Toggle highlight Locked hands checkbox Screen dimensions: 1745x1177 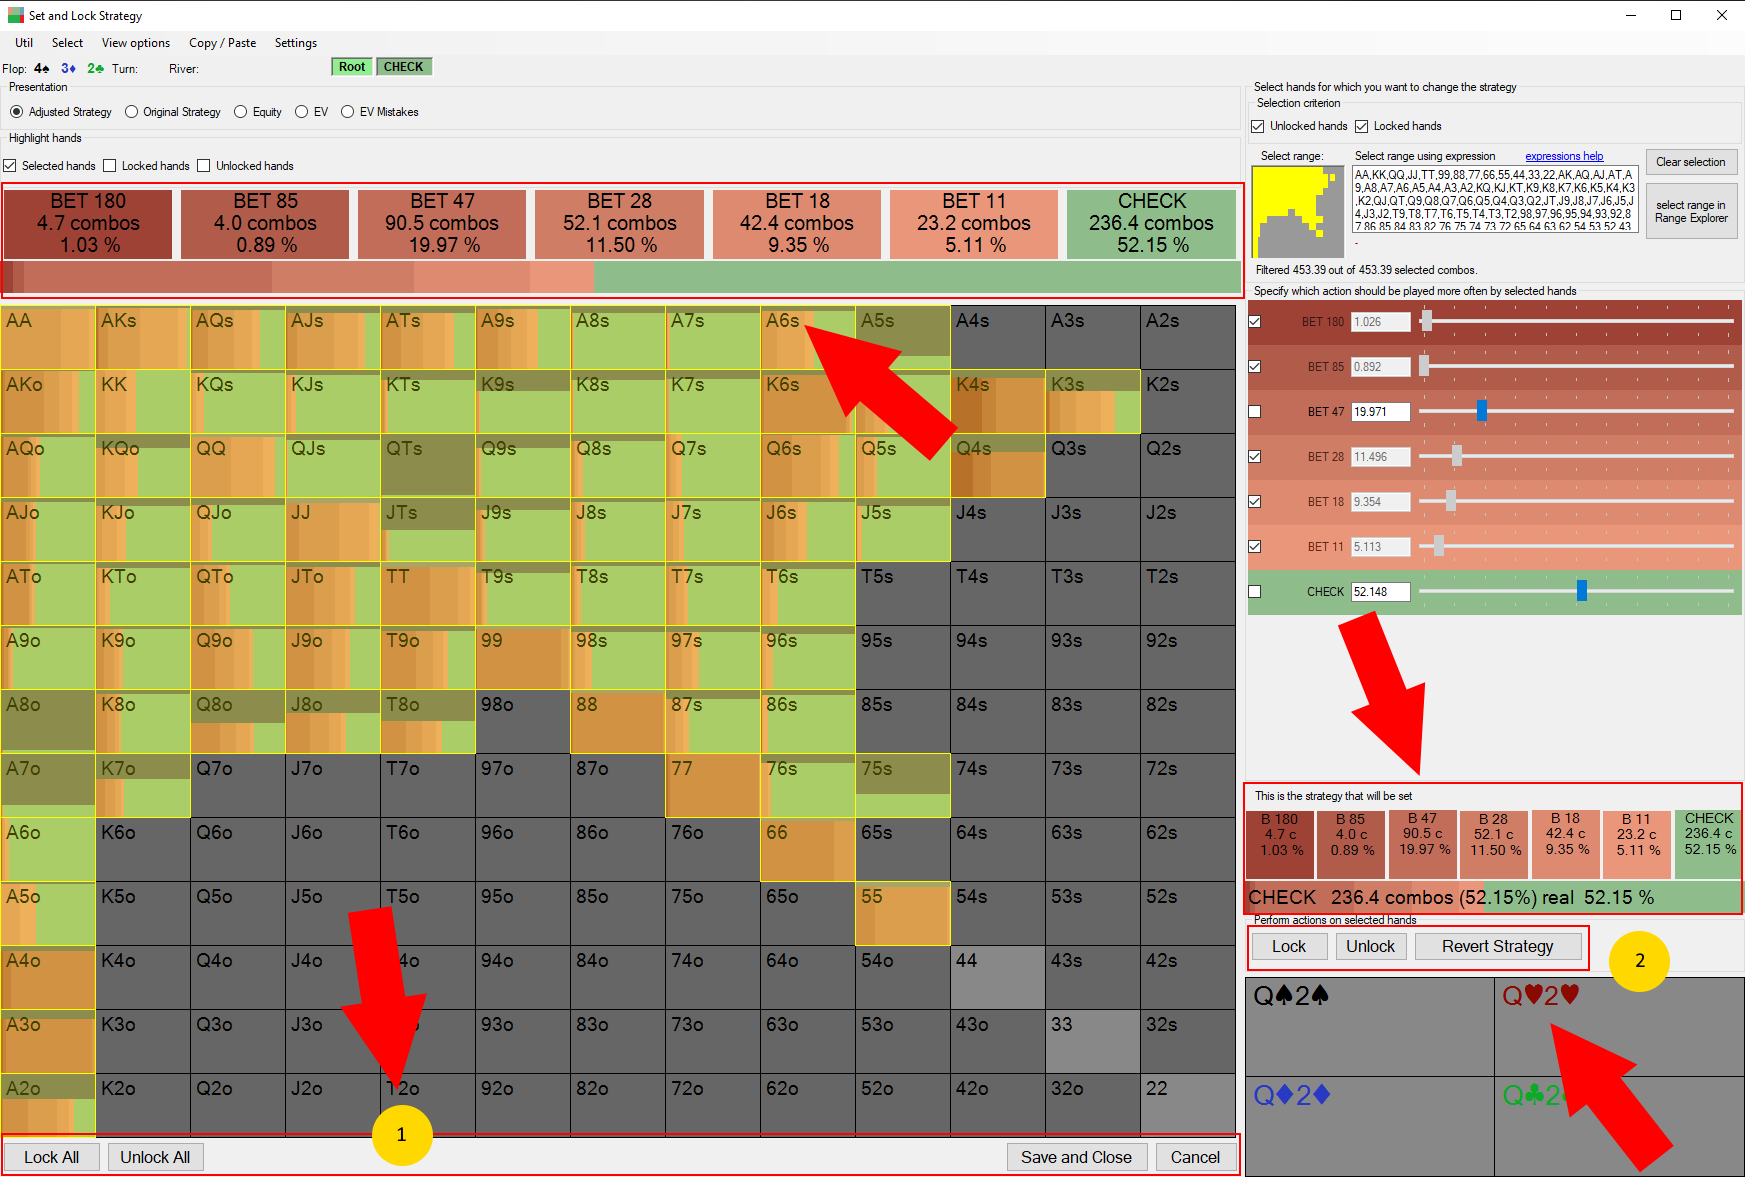pyautogui.click(x=110, y=166)
